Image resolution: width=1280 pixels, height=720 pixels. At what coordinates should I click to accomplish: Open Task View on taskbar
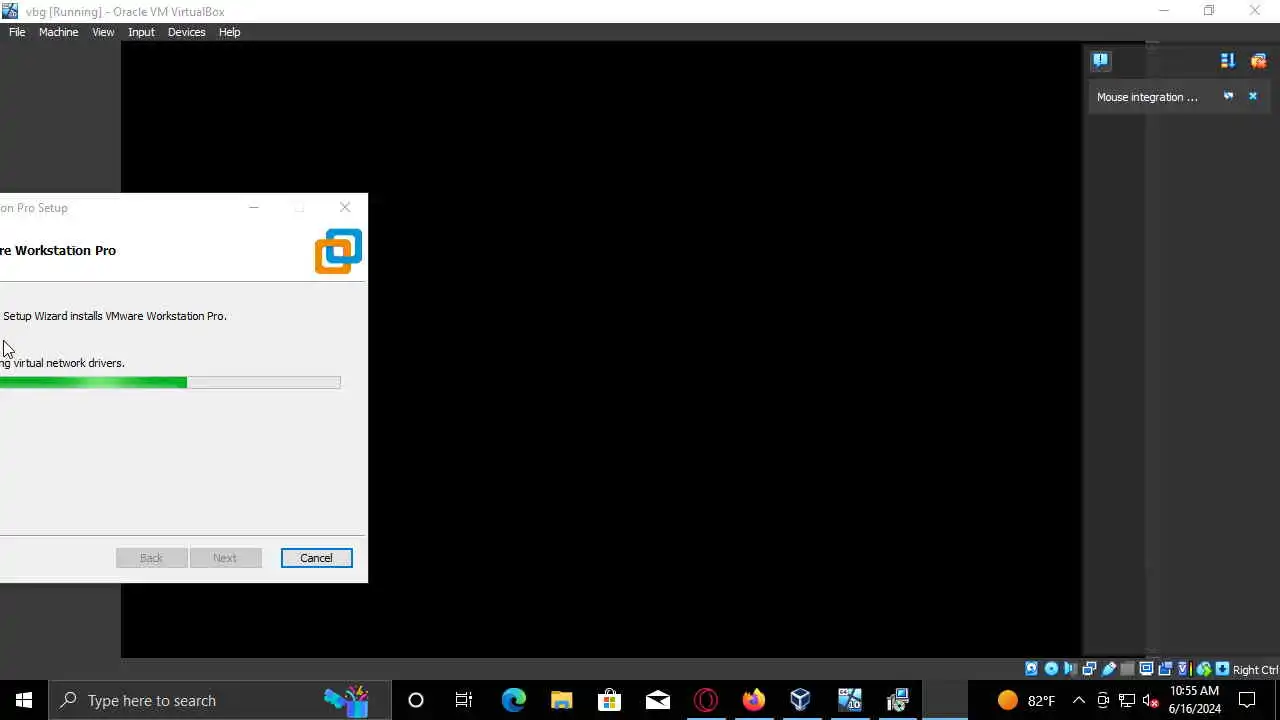[x=464, y=700]
